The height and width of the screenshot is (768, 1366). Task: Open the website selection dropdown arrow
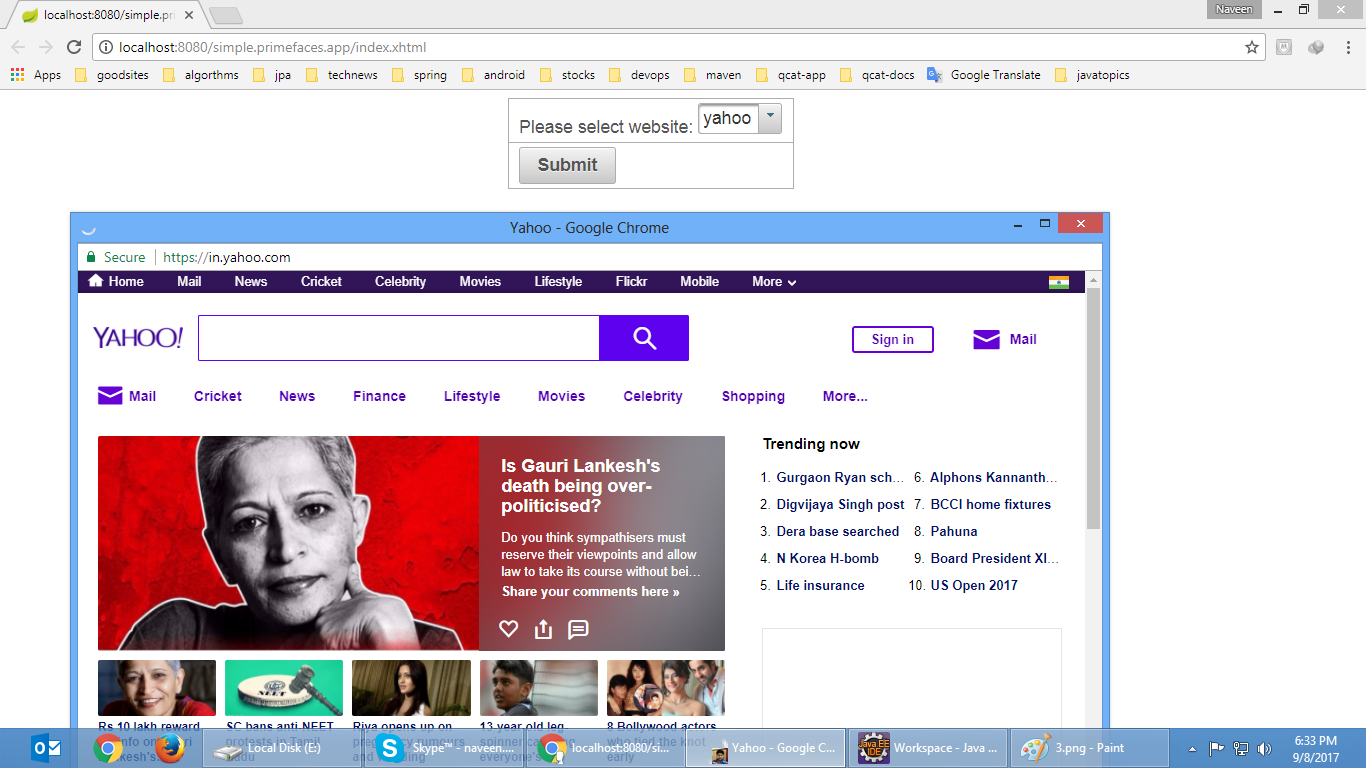click(769, 118)
